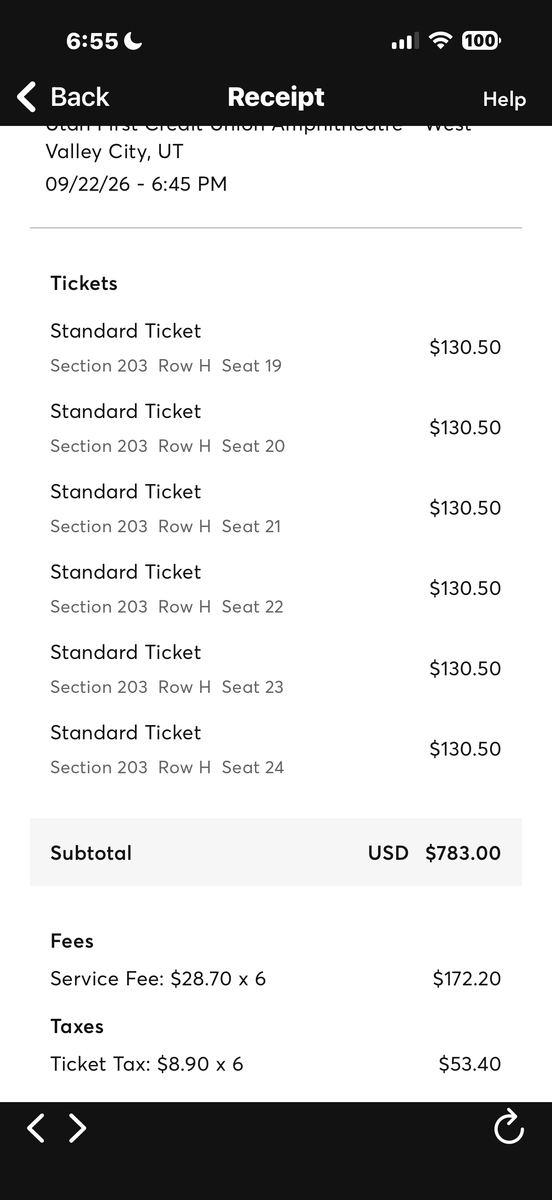Select the Standard Ticket for Seat 21
Image resolution: width=552 pixels, height=1200 pixels.
click(276, 508)
